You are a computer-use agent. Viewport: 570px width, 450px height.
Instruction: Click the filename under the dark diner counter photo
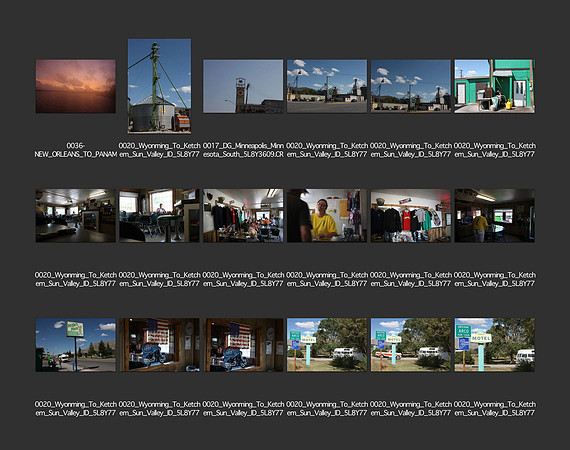pyautogui.click(x=76, y=279)
